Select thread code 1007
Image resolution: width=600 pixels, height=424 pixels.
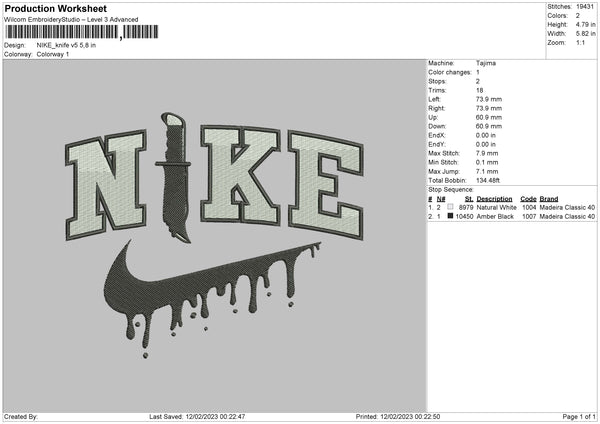(529, 217)
